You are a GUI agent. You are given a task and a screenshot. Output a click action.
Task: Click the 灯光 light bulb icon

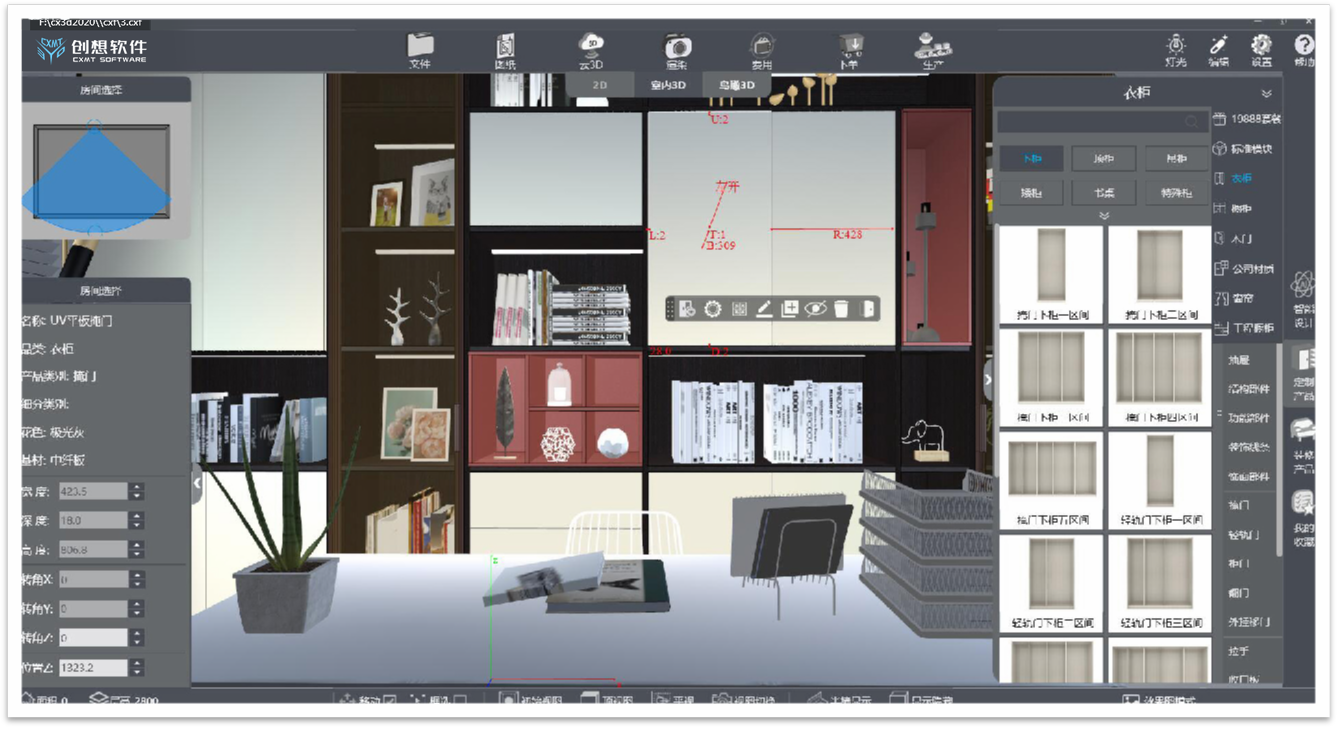point(1176,45)
